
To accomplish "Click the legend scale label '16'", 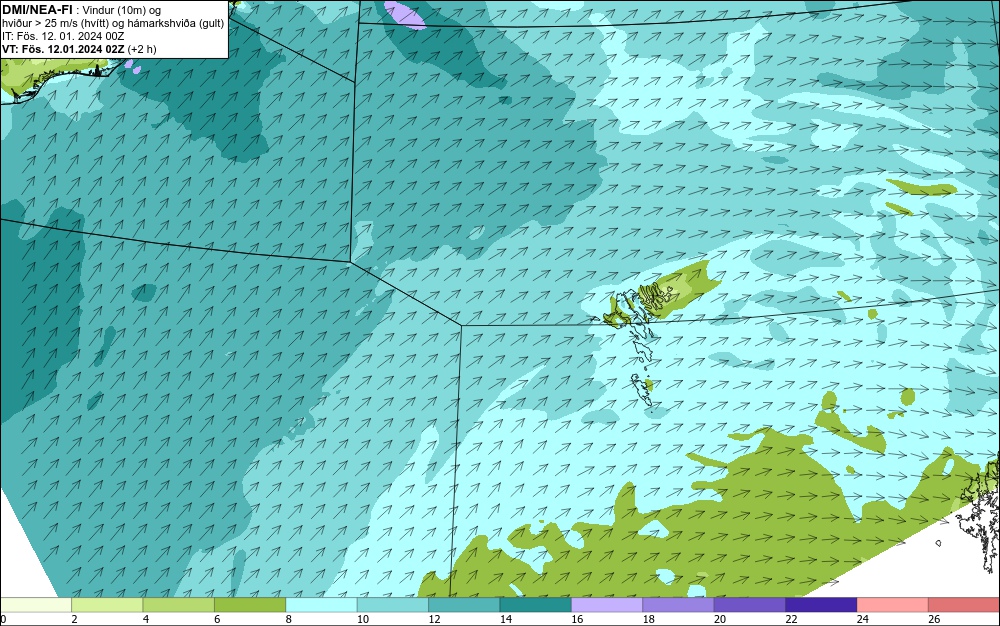I will coord(577,619).
